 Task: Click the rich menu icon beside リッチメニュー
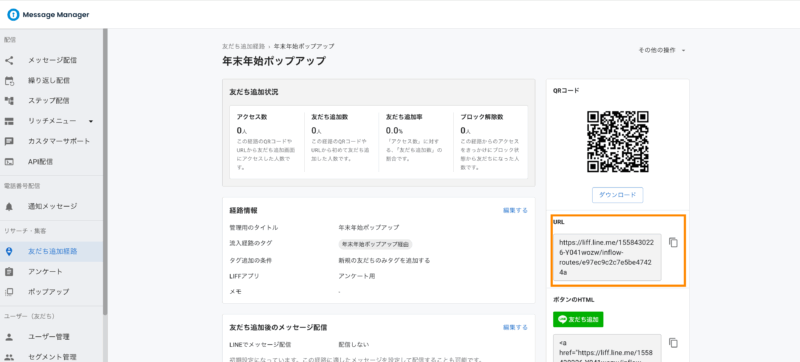coord(9,121)
